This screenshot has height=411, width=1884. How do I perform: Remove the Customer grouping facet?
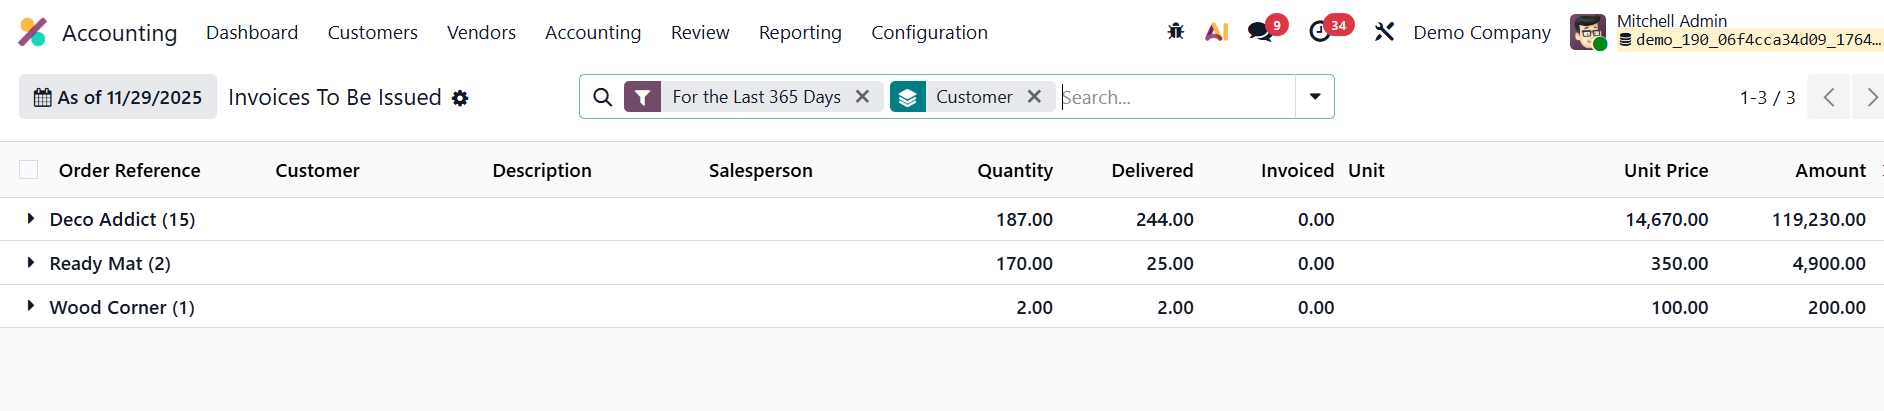1034,97
